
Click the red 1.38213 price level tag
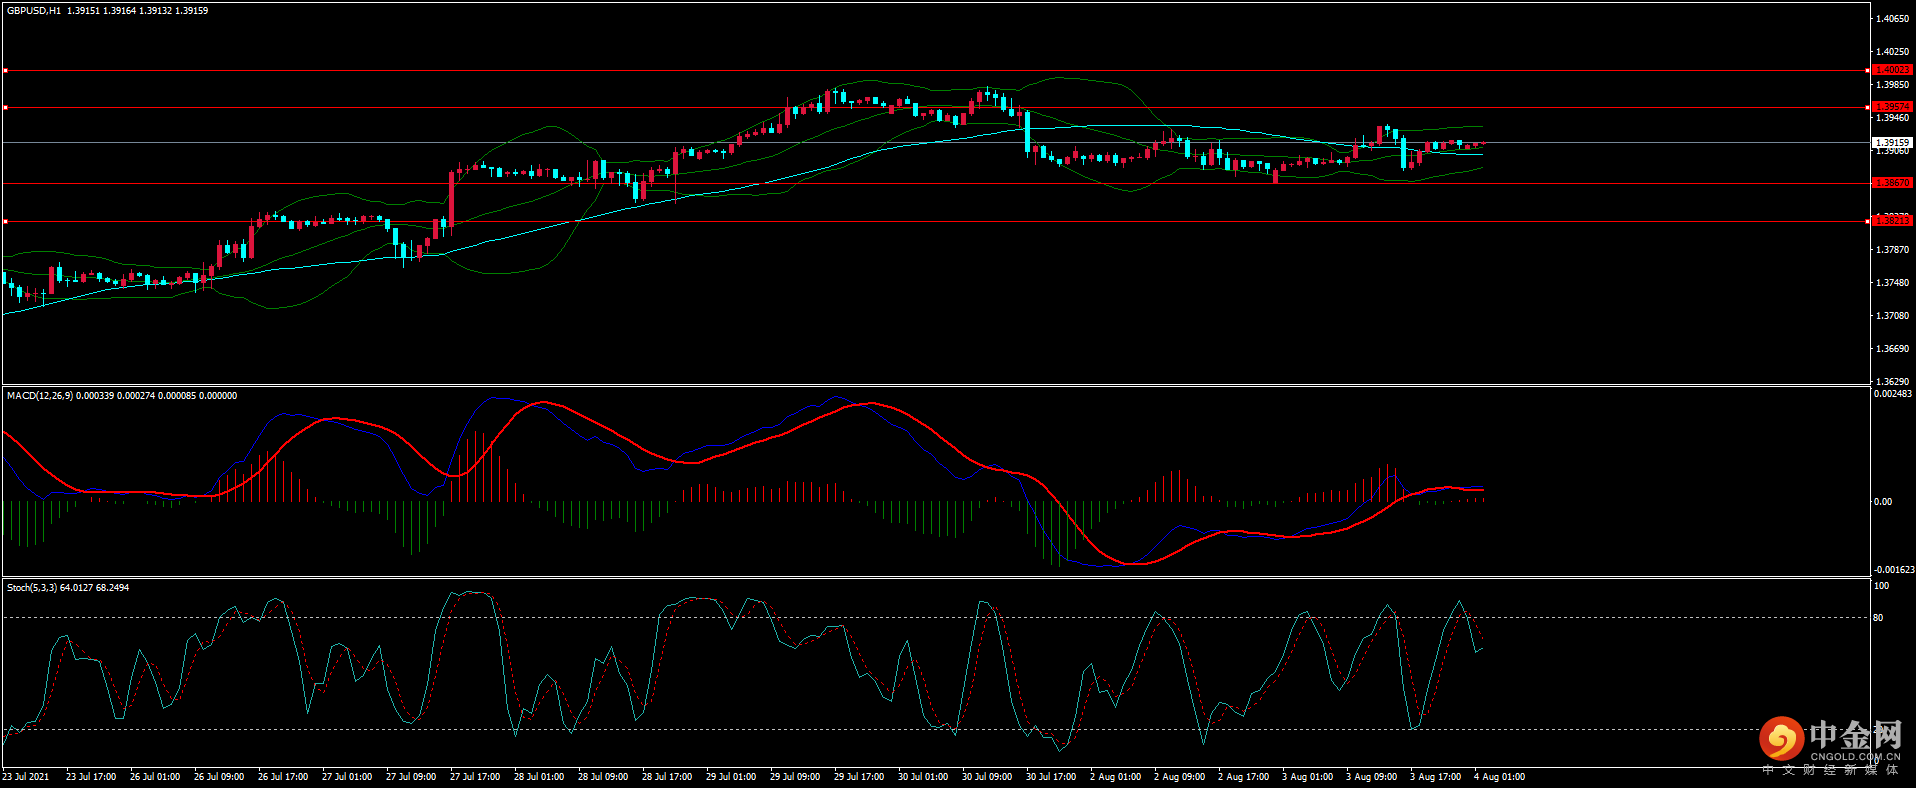pos(1891,220)
